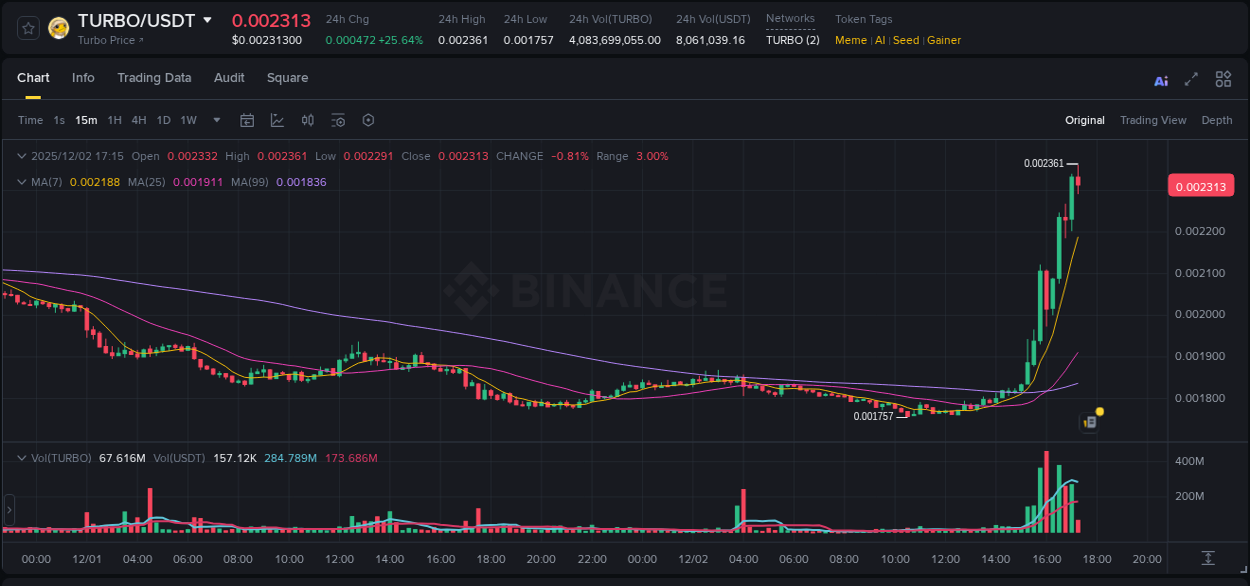This screenshot has width=1250, height=586.
Task: Click the Meme token tag link
Action: (x=851, y=40)
